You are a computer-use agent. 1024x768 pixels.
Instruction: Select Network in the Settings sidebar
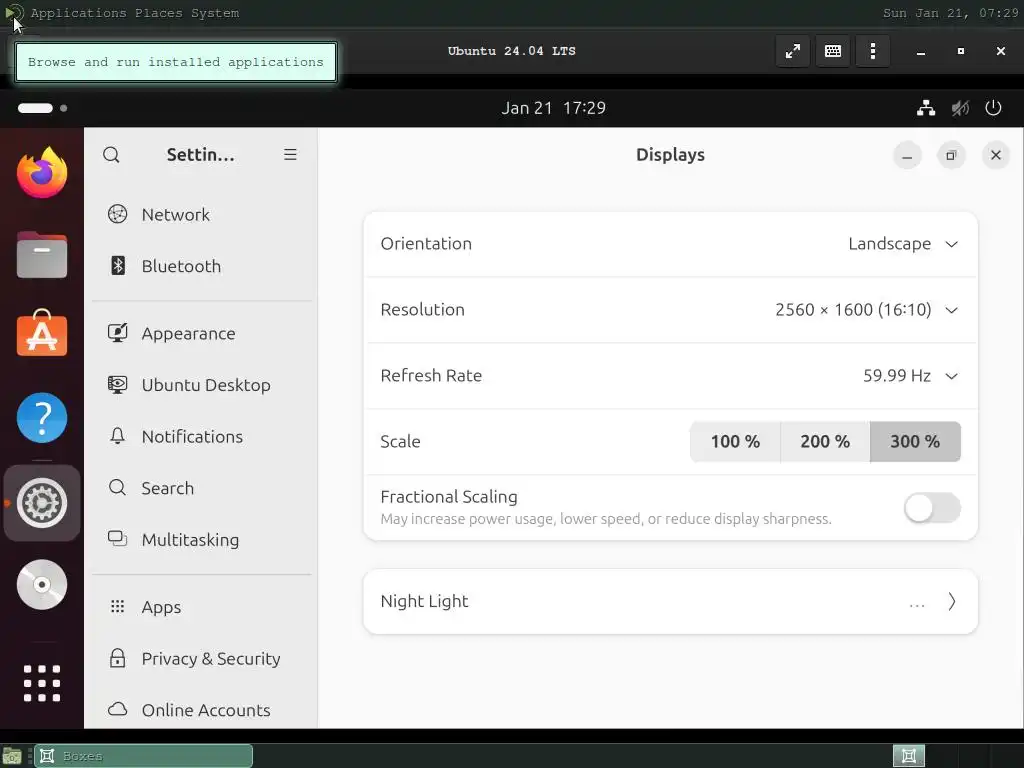tap(201, 214)
